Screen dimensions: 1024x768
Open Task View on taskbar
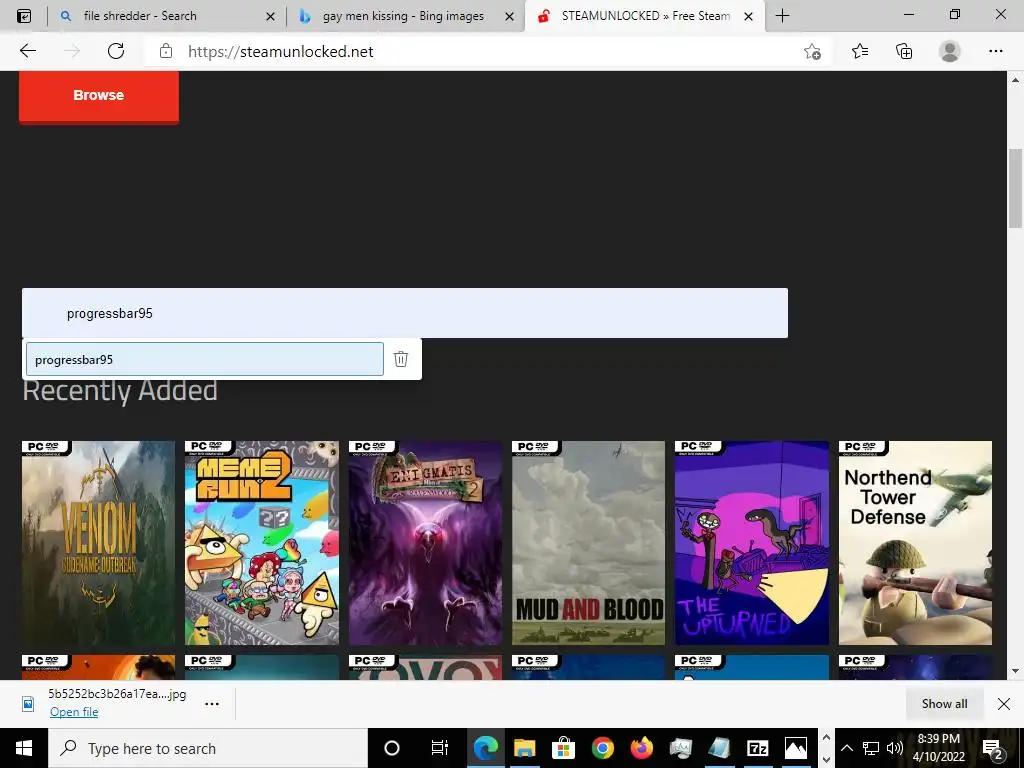tap(440, 748)
